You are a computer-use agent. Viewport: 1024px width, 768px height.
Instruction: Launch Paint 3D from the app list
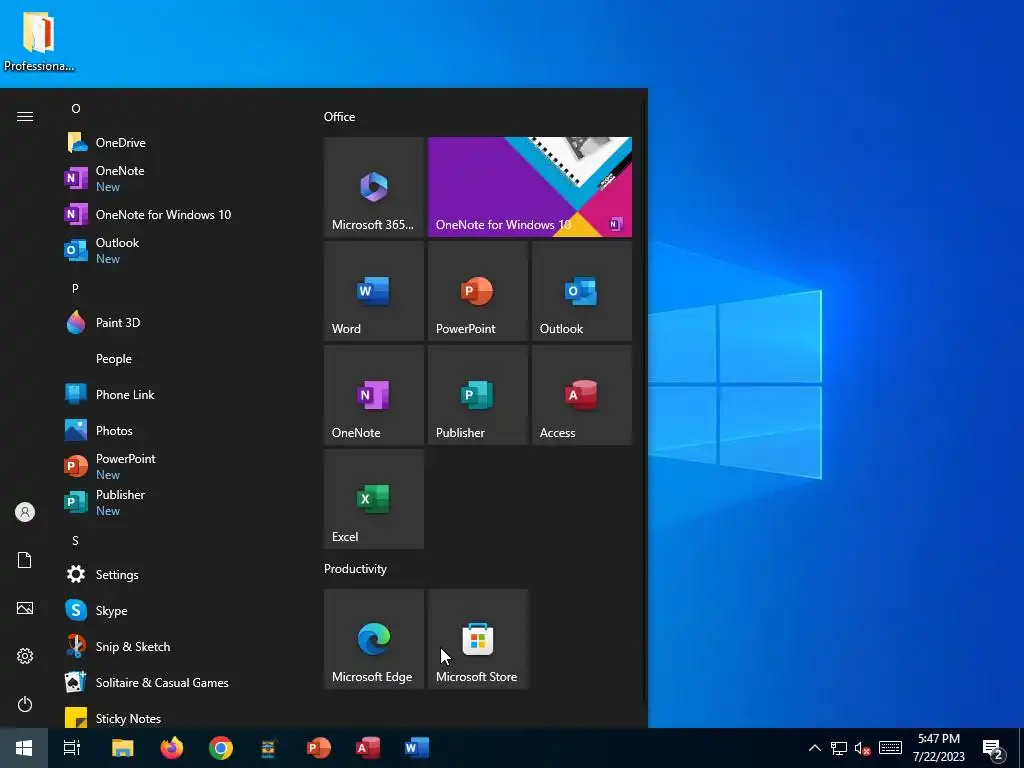183,323
